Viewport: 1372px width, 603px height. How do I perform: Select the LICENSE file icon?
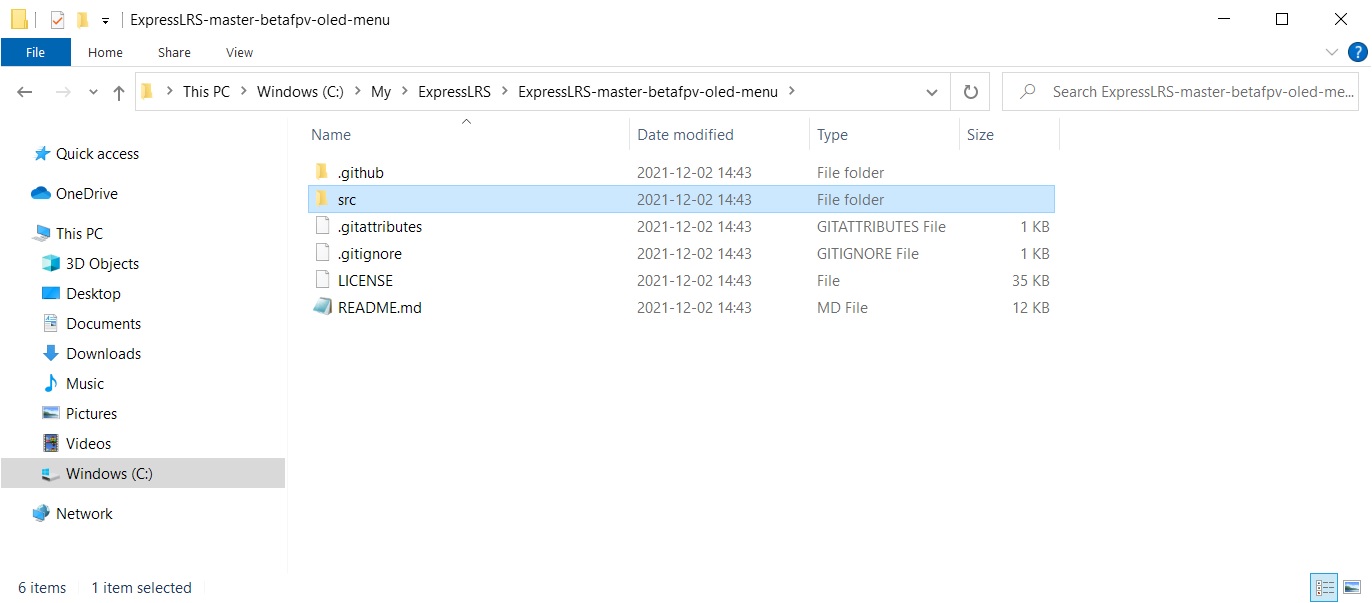pyautogui.click(x=322, y=280)
